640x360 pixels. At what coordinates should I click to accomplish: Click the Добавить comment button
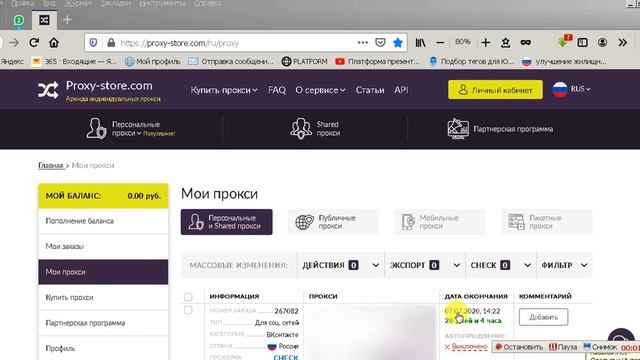click(543, 317)
